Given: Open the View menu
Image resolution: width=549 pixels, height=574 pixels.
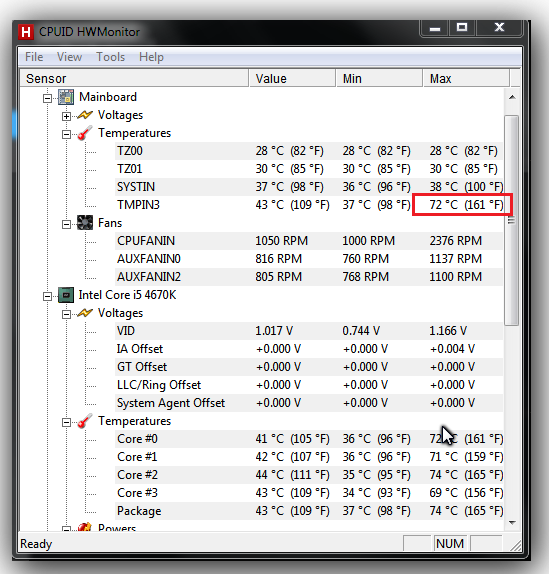Looking at the screenshot, I should pyautogui.click(x=69, y=57).
